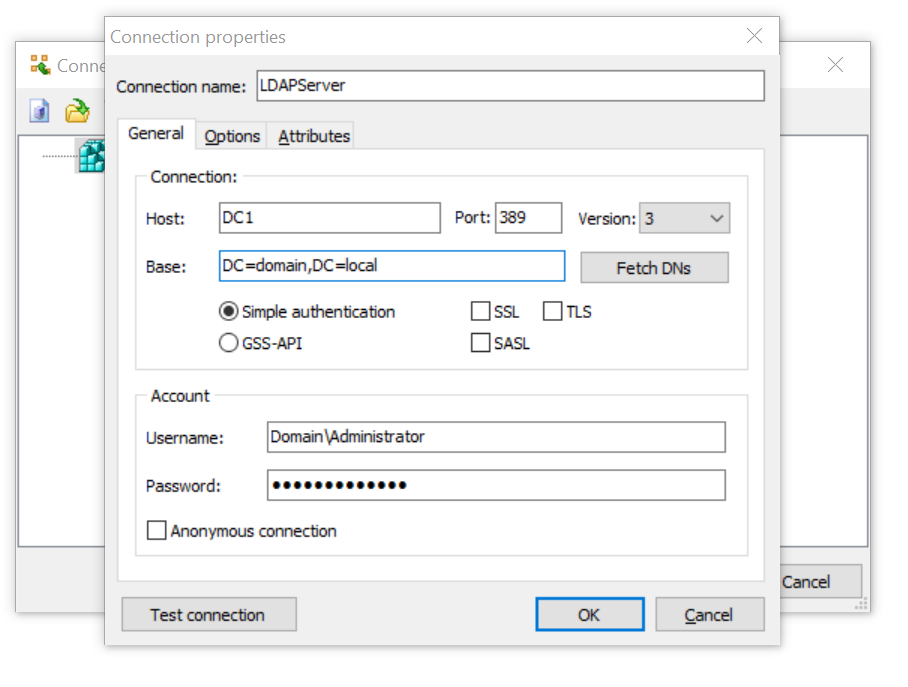Close the background Connections window
The height and width of the screenshot is (687, 908).
point(835,65)
